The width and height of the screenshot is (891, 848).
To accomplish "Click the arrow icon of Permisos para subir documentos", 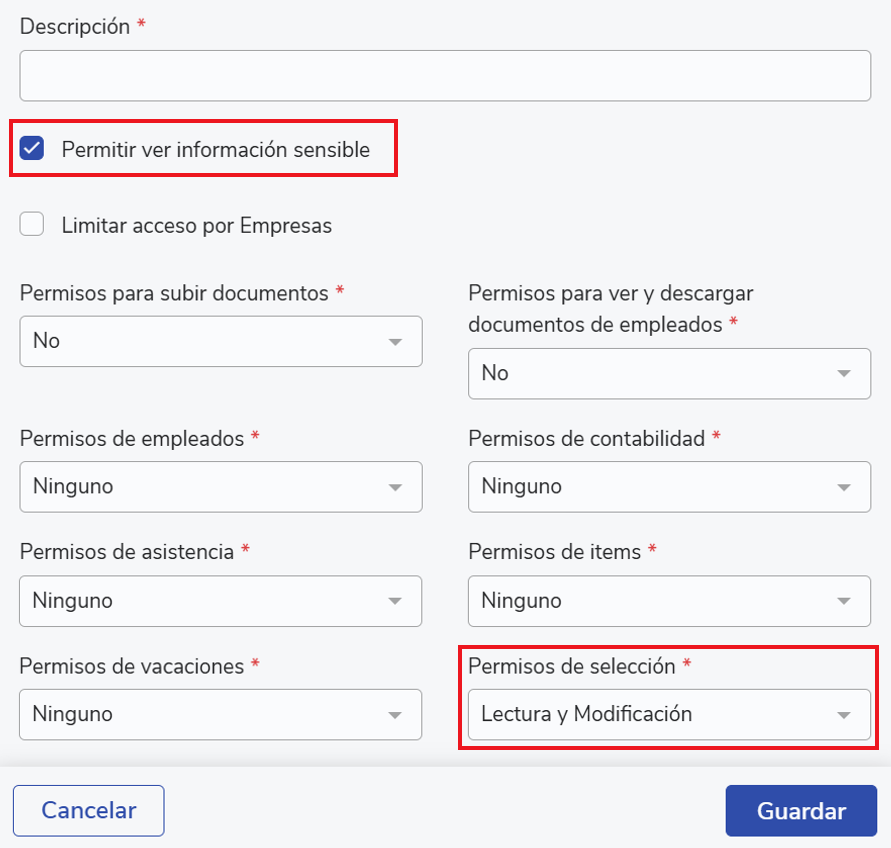I will 395,342.
